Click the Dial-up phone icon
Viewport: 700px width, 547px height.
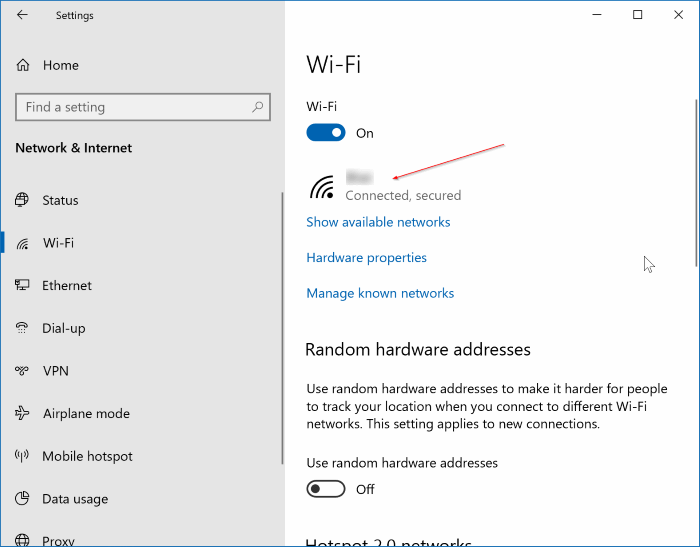click(22, 328)
